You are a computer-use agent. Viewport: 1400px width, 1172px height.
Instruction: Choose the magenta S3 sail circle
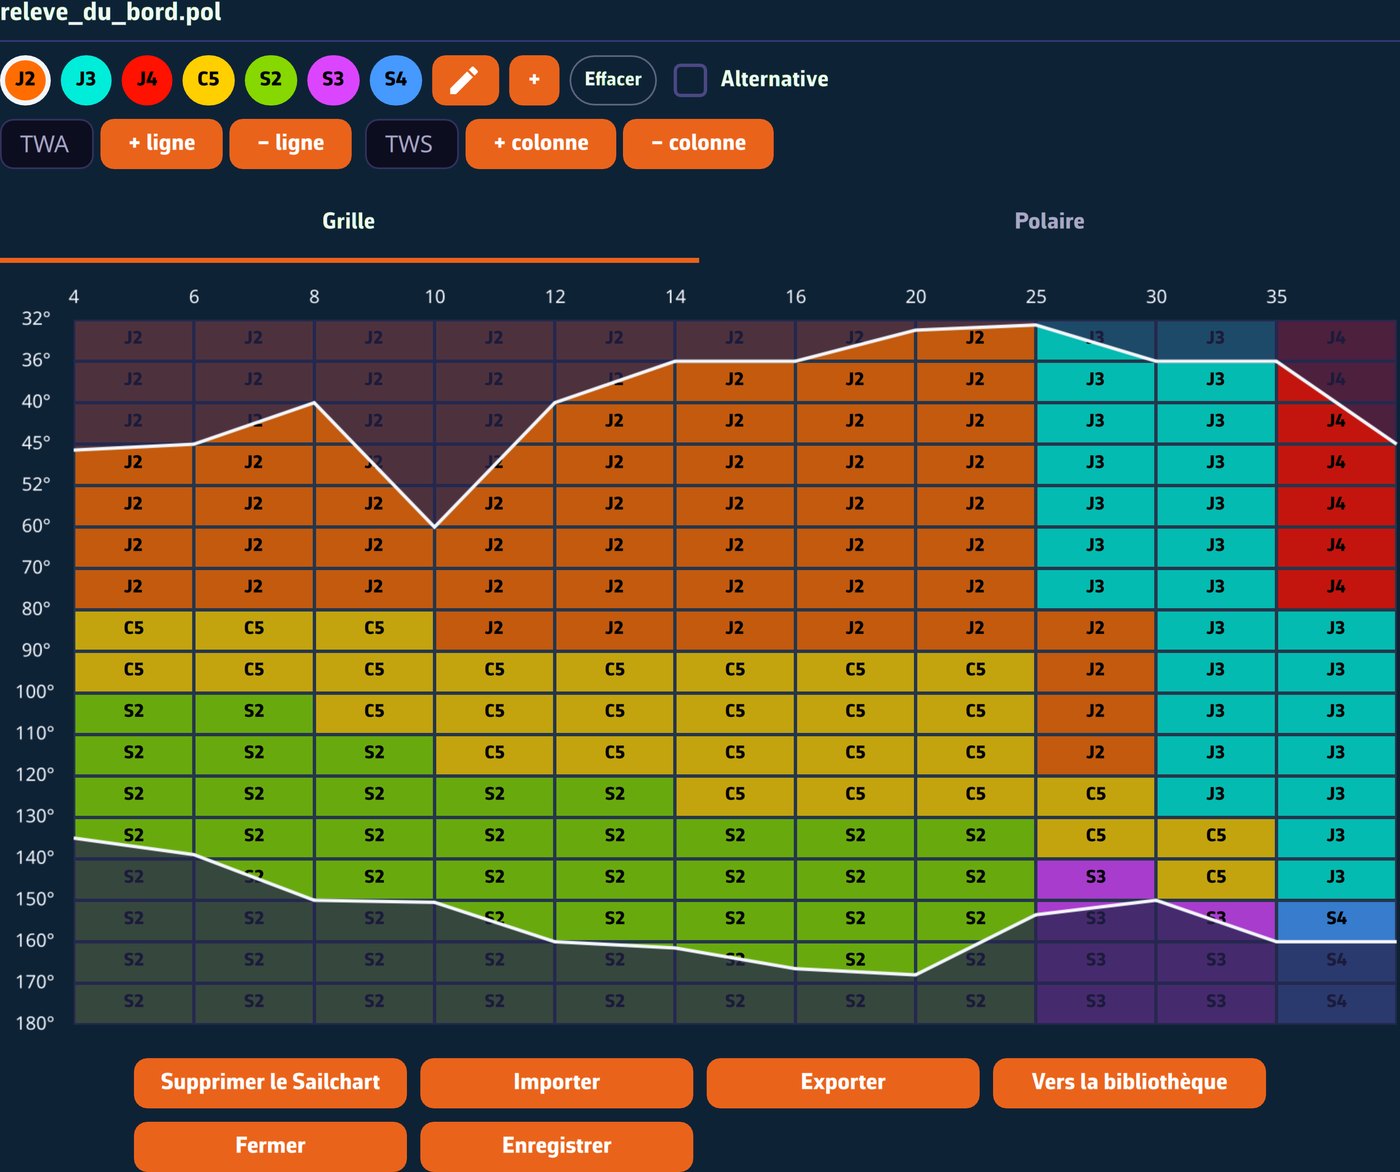[x=333, y=80]
